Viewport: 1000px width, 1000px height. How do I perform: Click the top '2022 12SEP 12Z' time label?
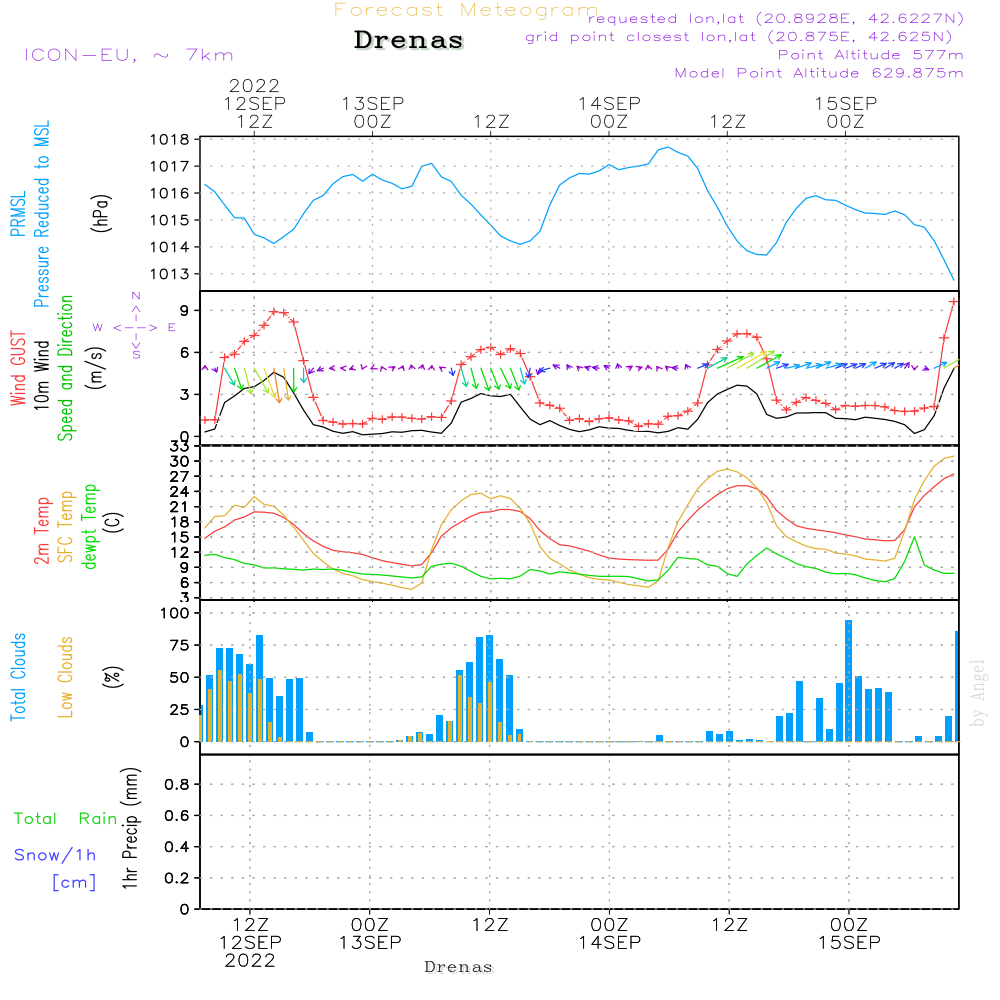point(254,103)
